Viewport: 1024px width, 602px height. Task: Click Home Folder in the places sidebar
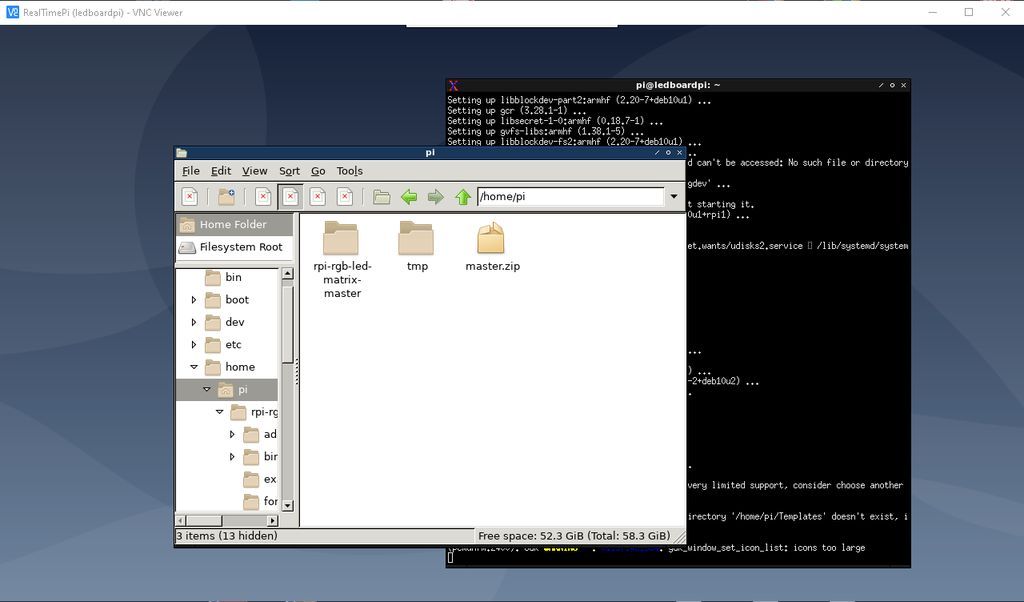click(232, 225)
